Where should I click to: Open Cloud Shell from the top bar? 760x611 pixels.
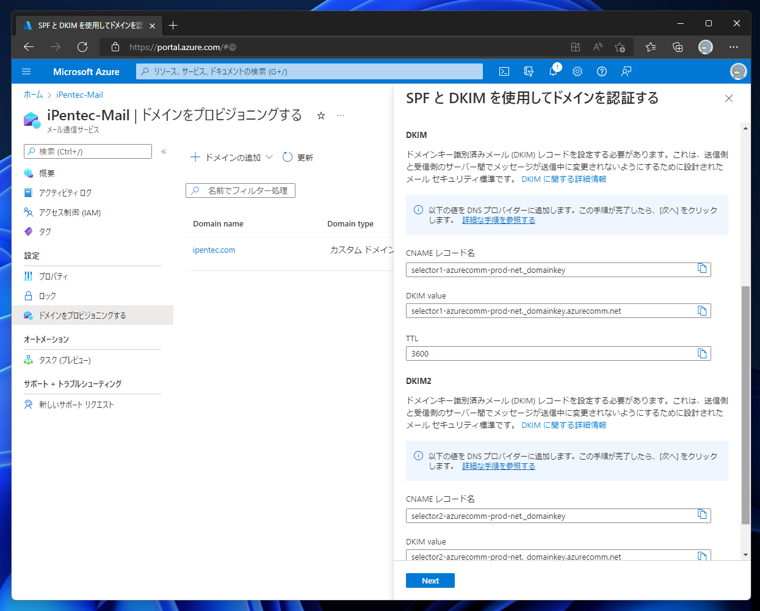(x=504, y=72)
